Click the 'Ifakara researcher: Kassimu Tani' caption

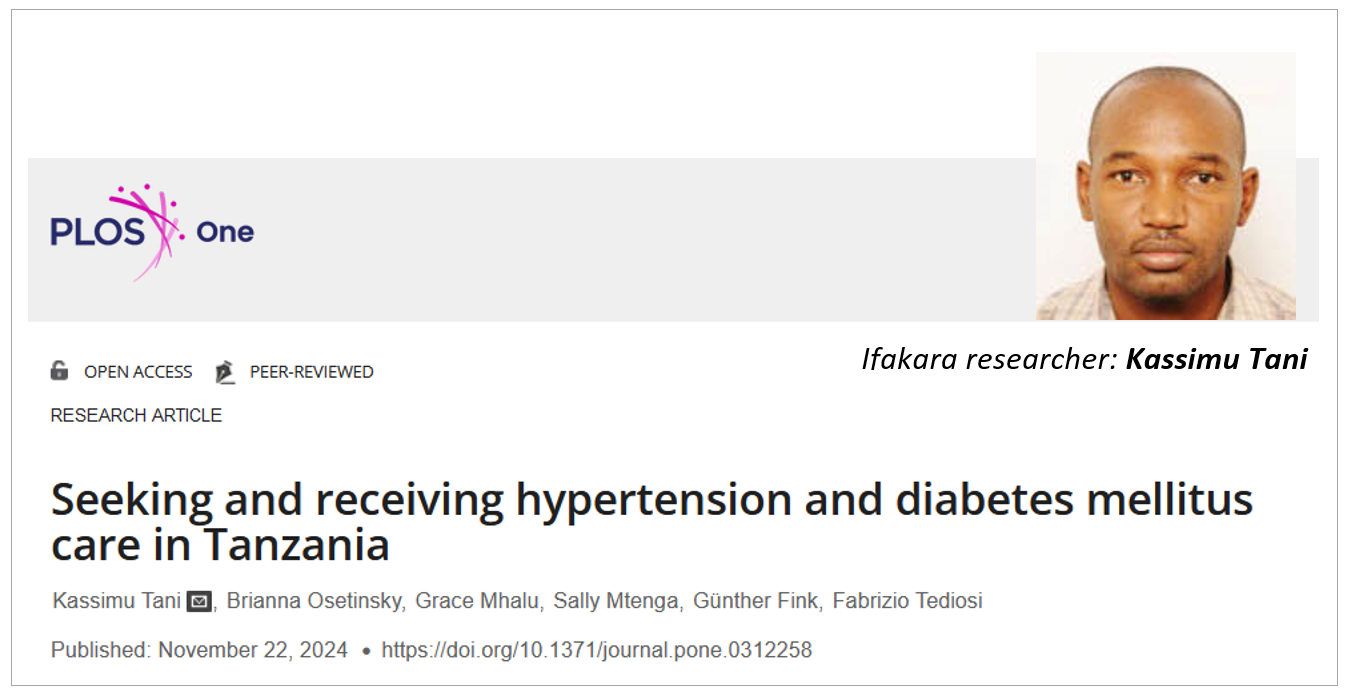[1084, 360]
